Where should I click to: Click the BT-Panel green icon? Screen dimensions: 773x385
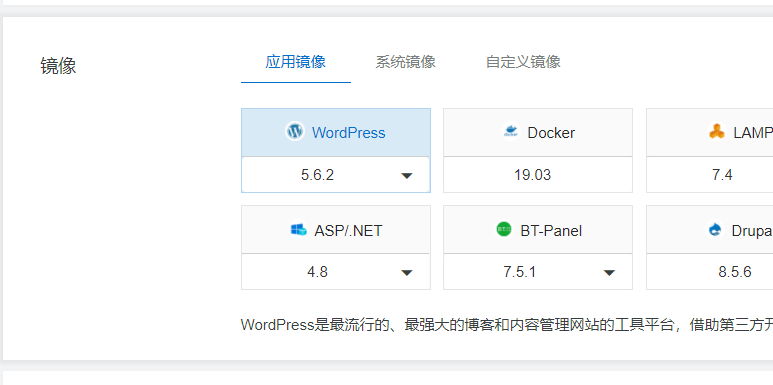[504, 230]
